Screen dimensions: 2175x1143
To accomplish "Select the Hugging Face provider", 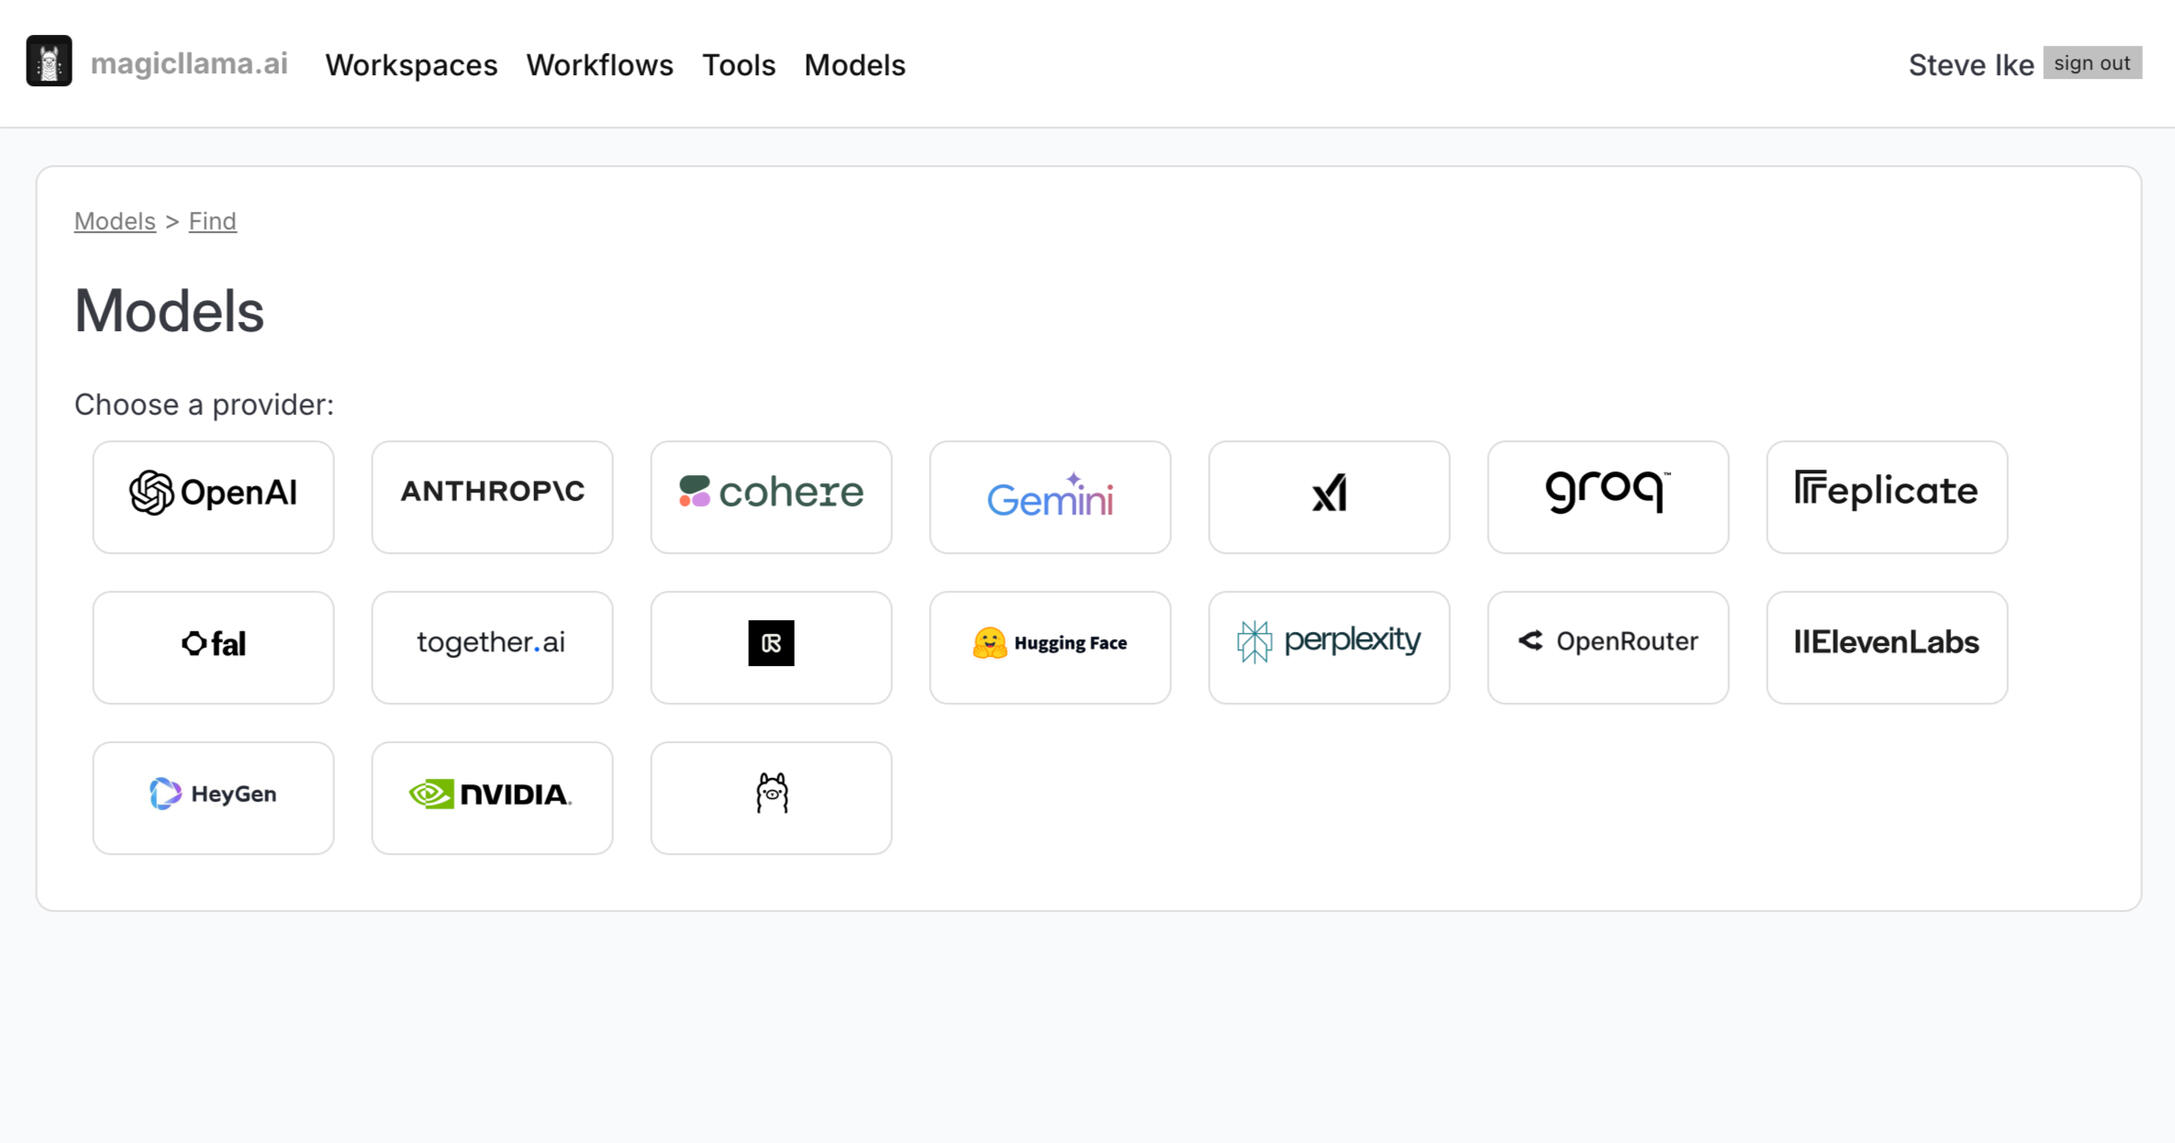I will 1050,647.
